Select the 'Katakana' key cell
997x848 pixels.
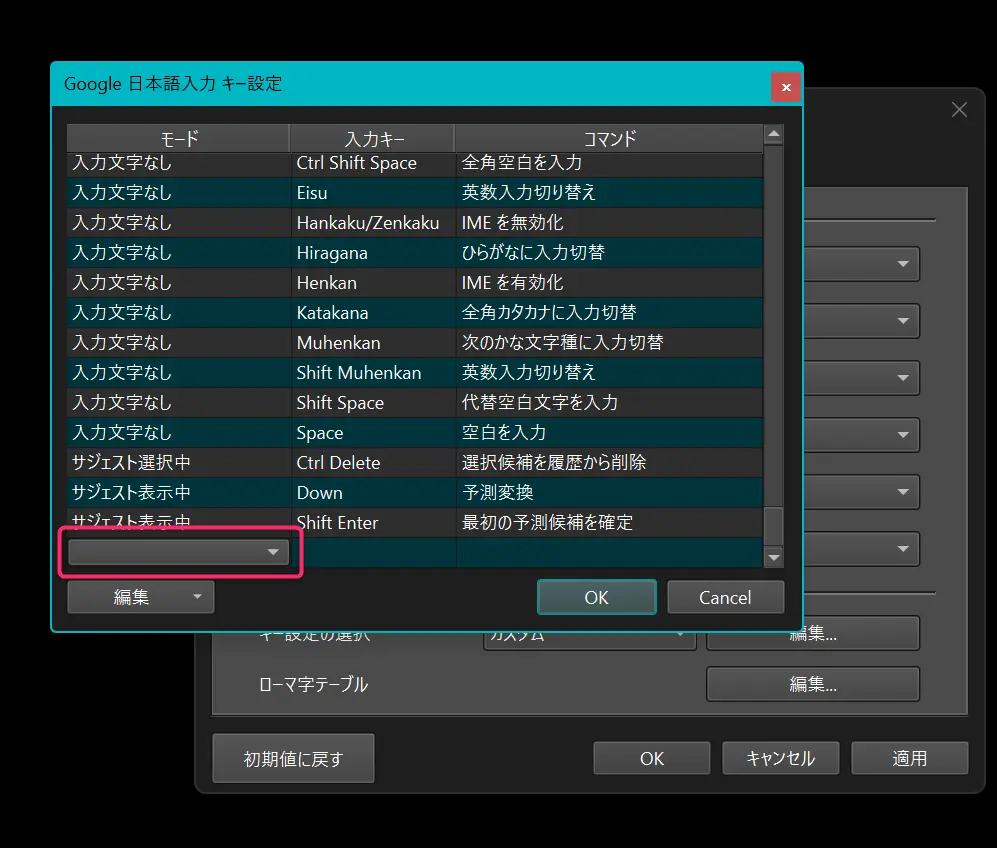373,313
